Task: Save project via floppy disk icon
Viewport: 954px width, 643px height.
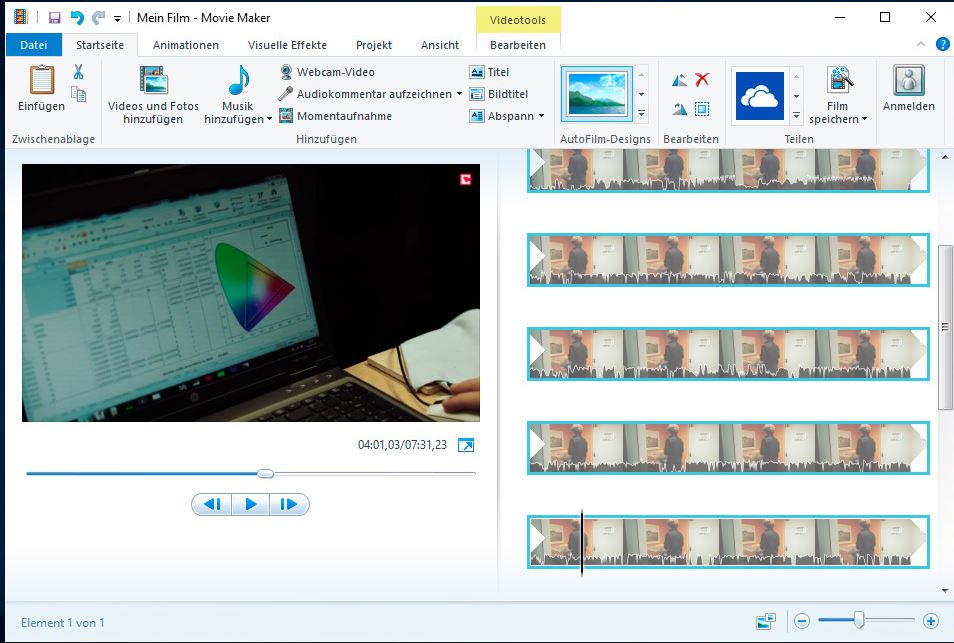Action: [55, 18]
